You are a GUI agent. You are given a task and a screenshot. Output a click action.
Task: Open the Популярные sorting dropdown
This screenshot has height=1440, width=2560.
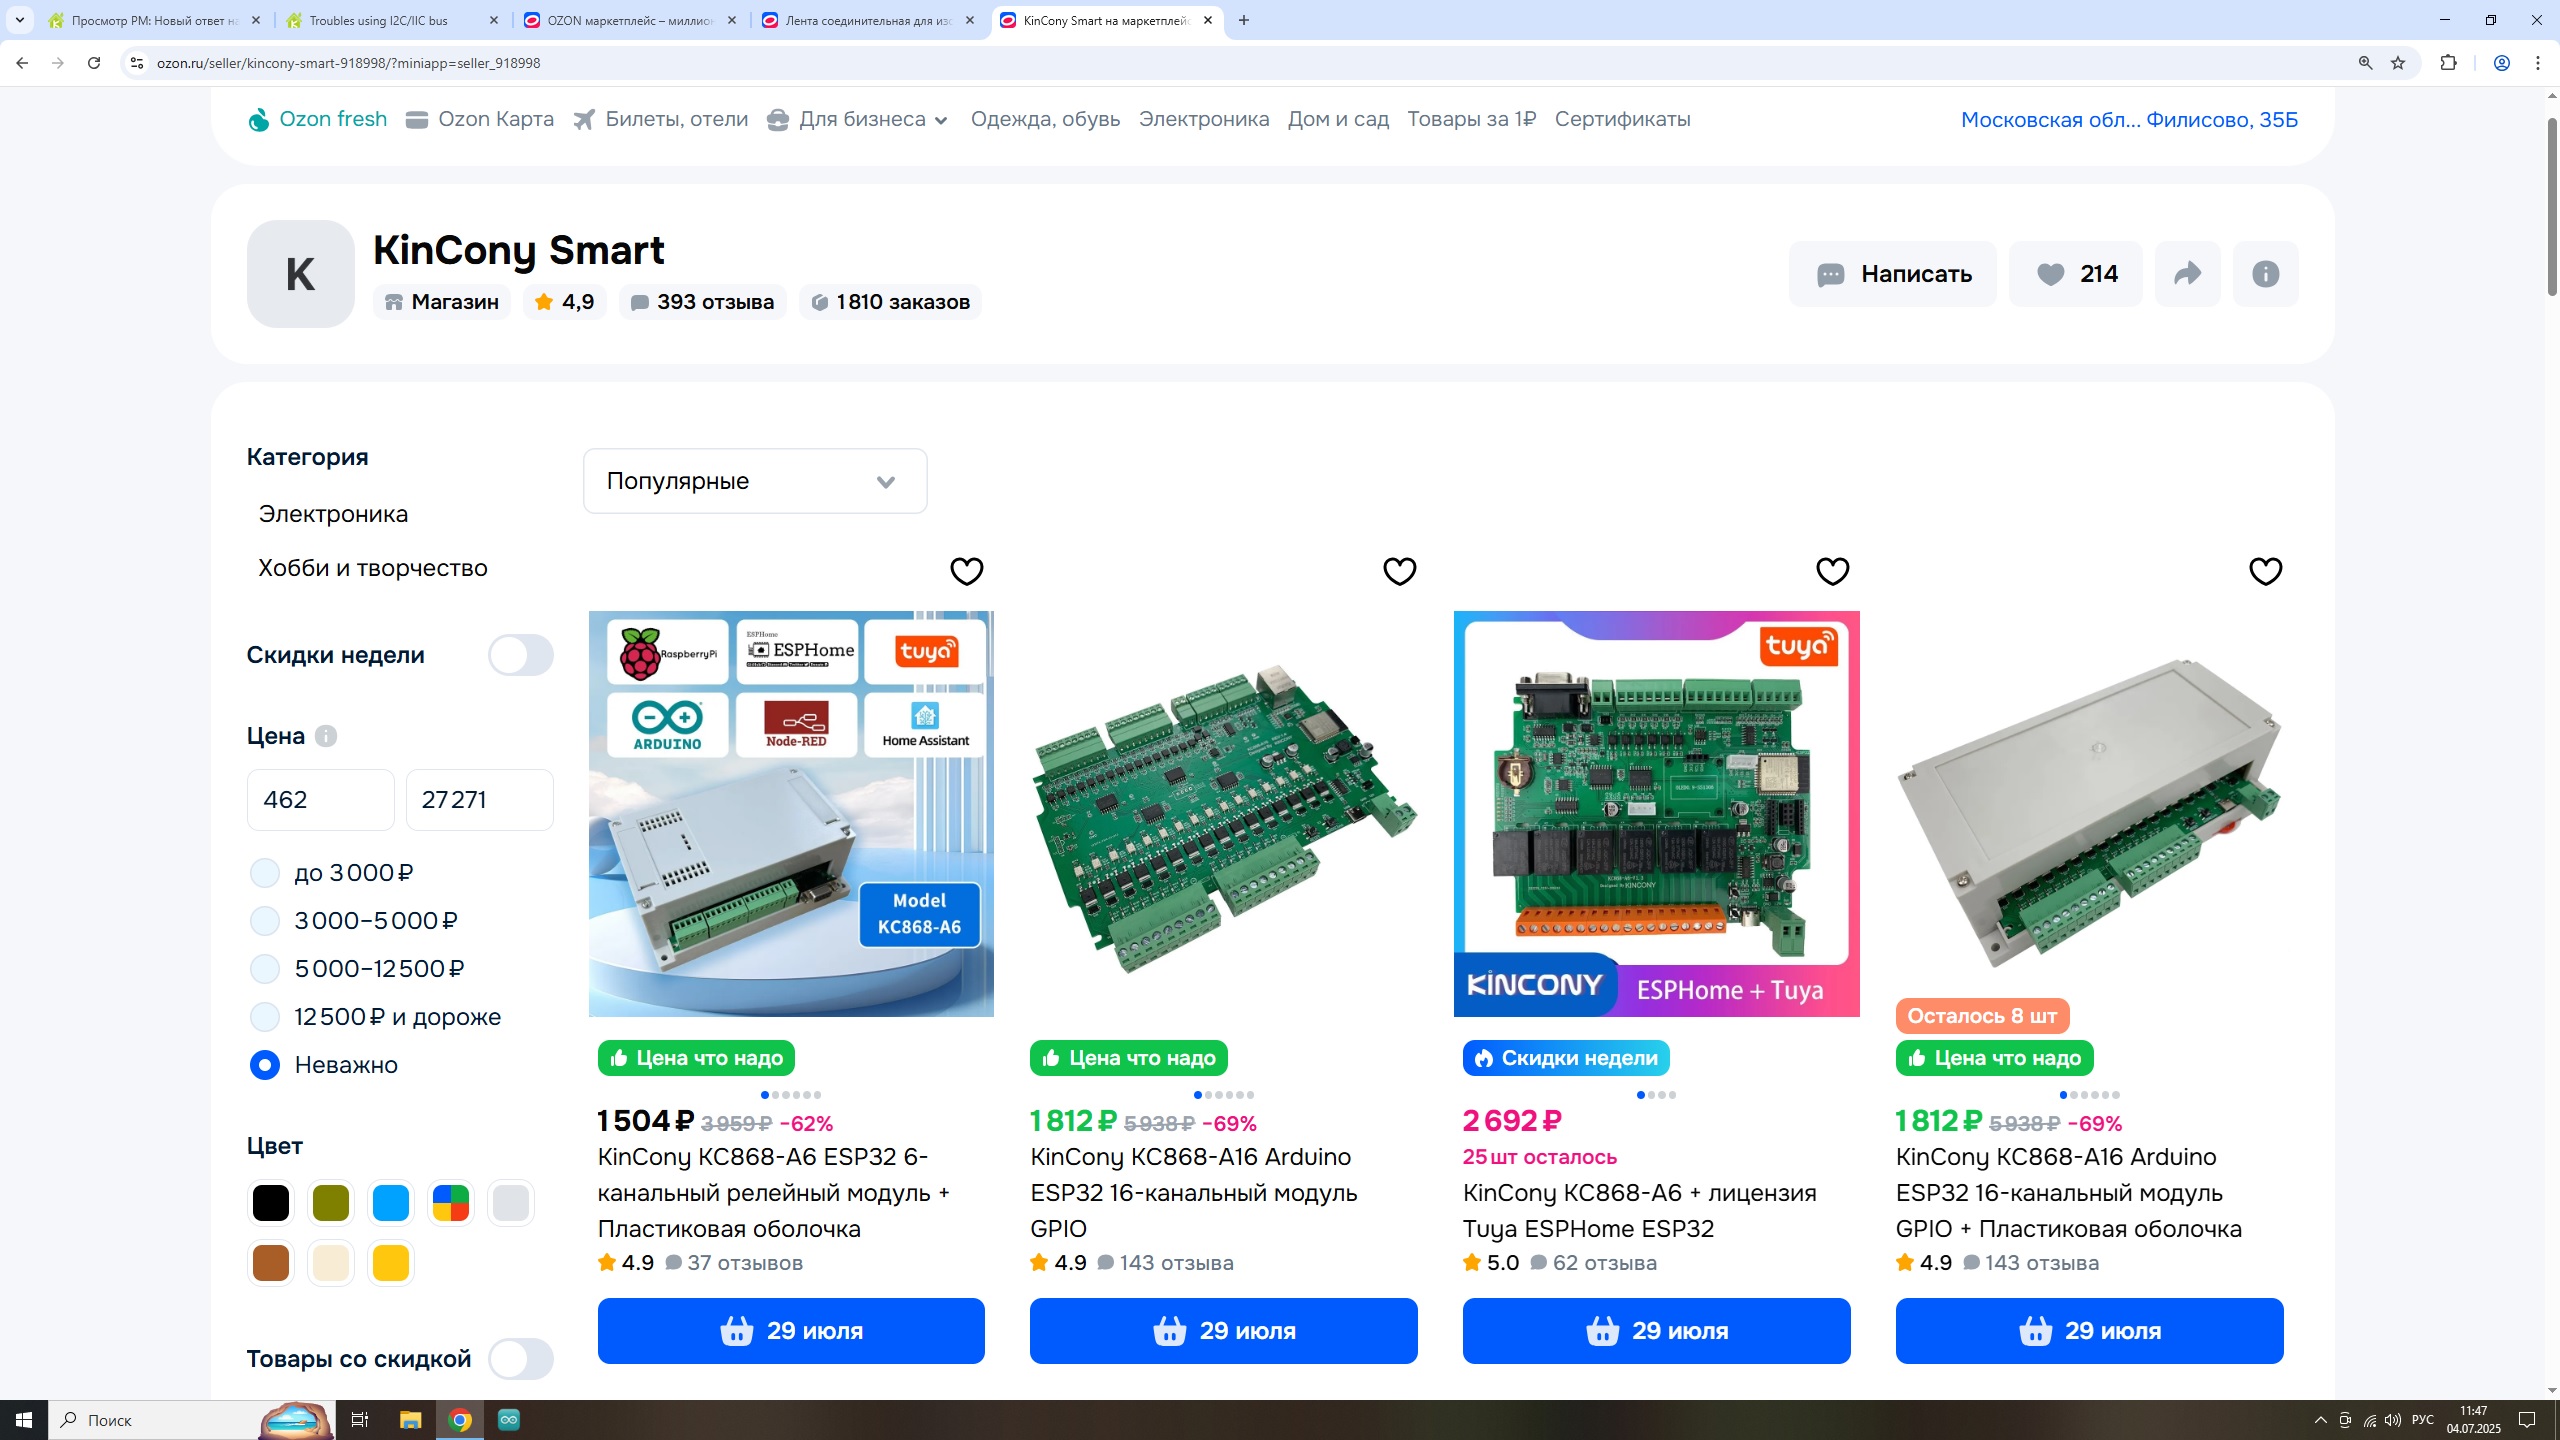[755, 481]
